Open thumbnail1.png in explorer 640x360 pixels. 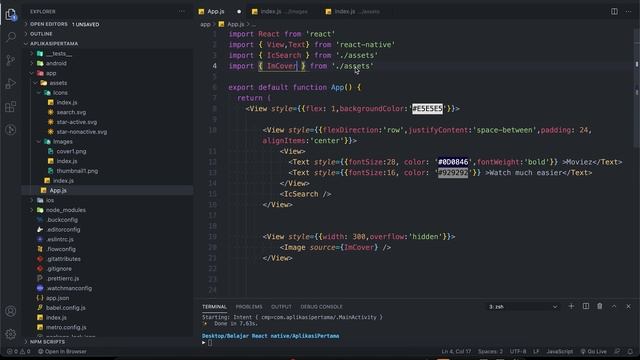[77, 171]
